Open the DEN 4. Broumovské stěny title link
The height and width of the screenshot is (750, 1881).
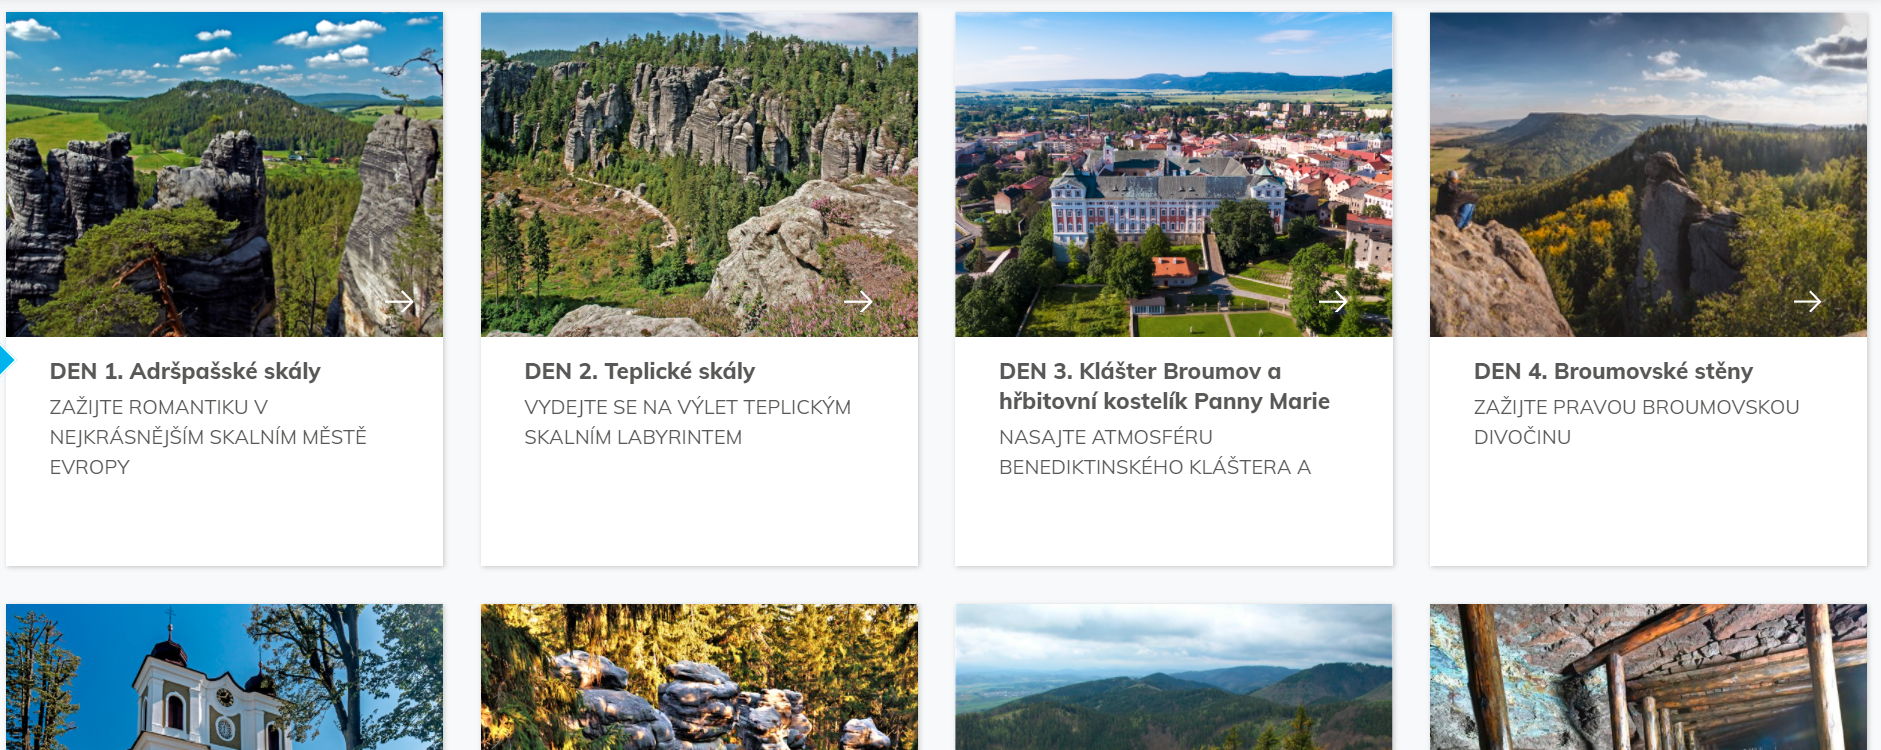1613,371
